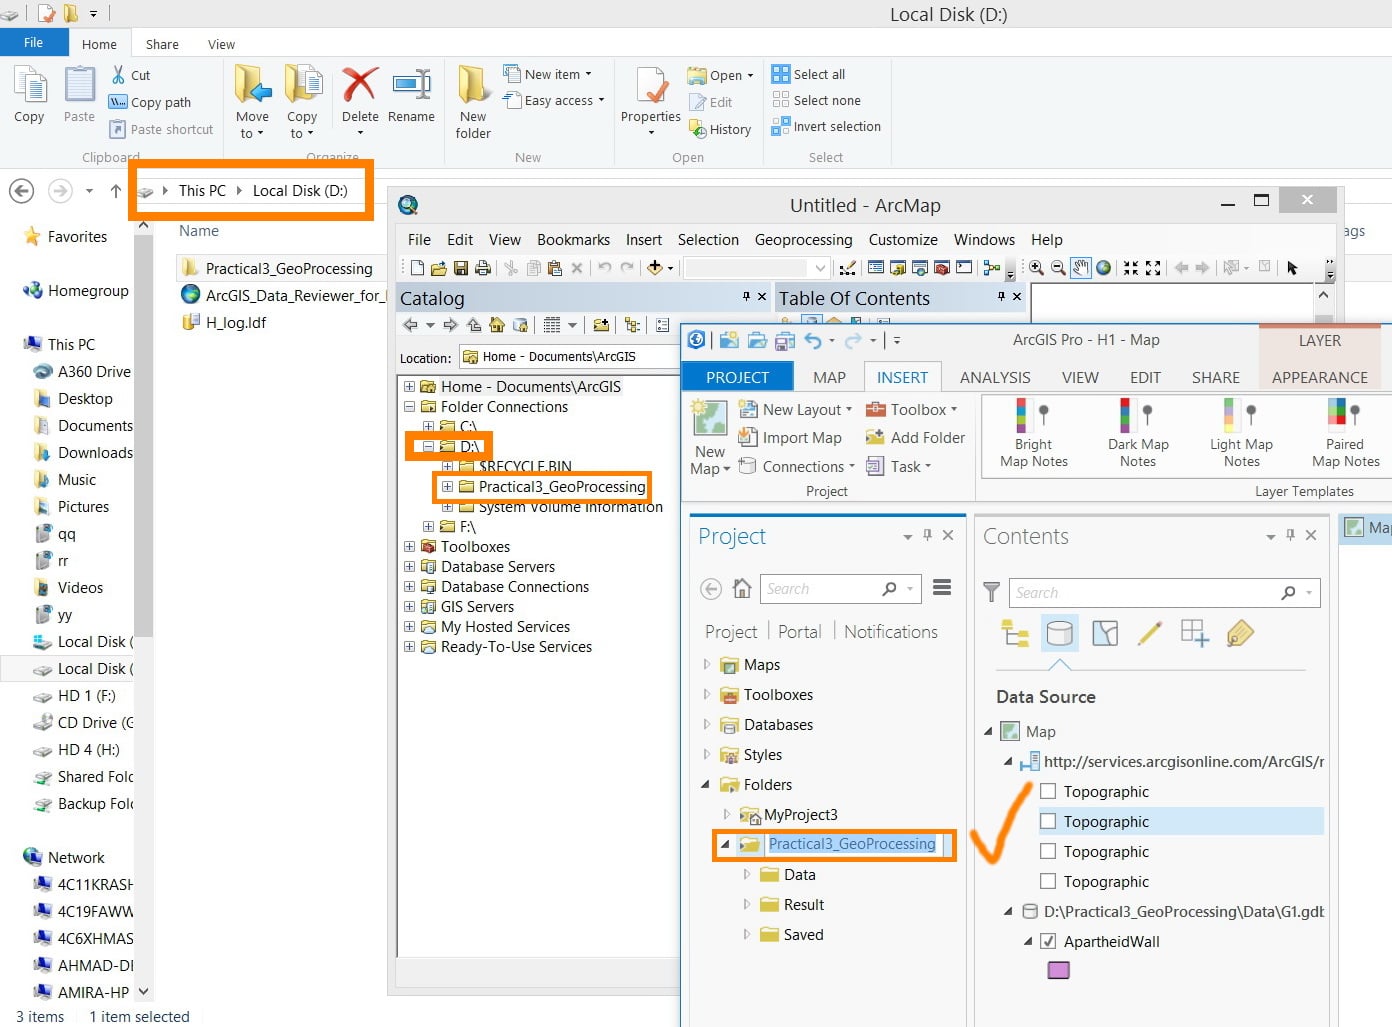Open the Portal tab in Project pane
This screenshot has width=1392, height=1027.
coord(800,632)
